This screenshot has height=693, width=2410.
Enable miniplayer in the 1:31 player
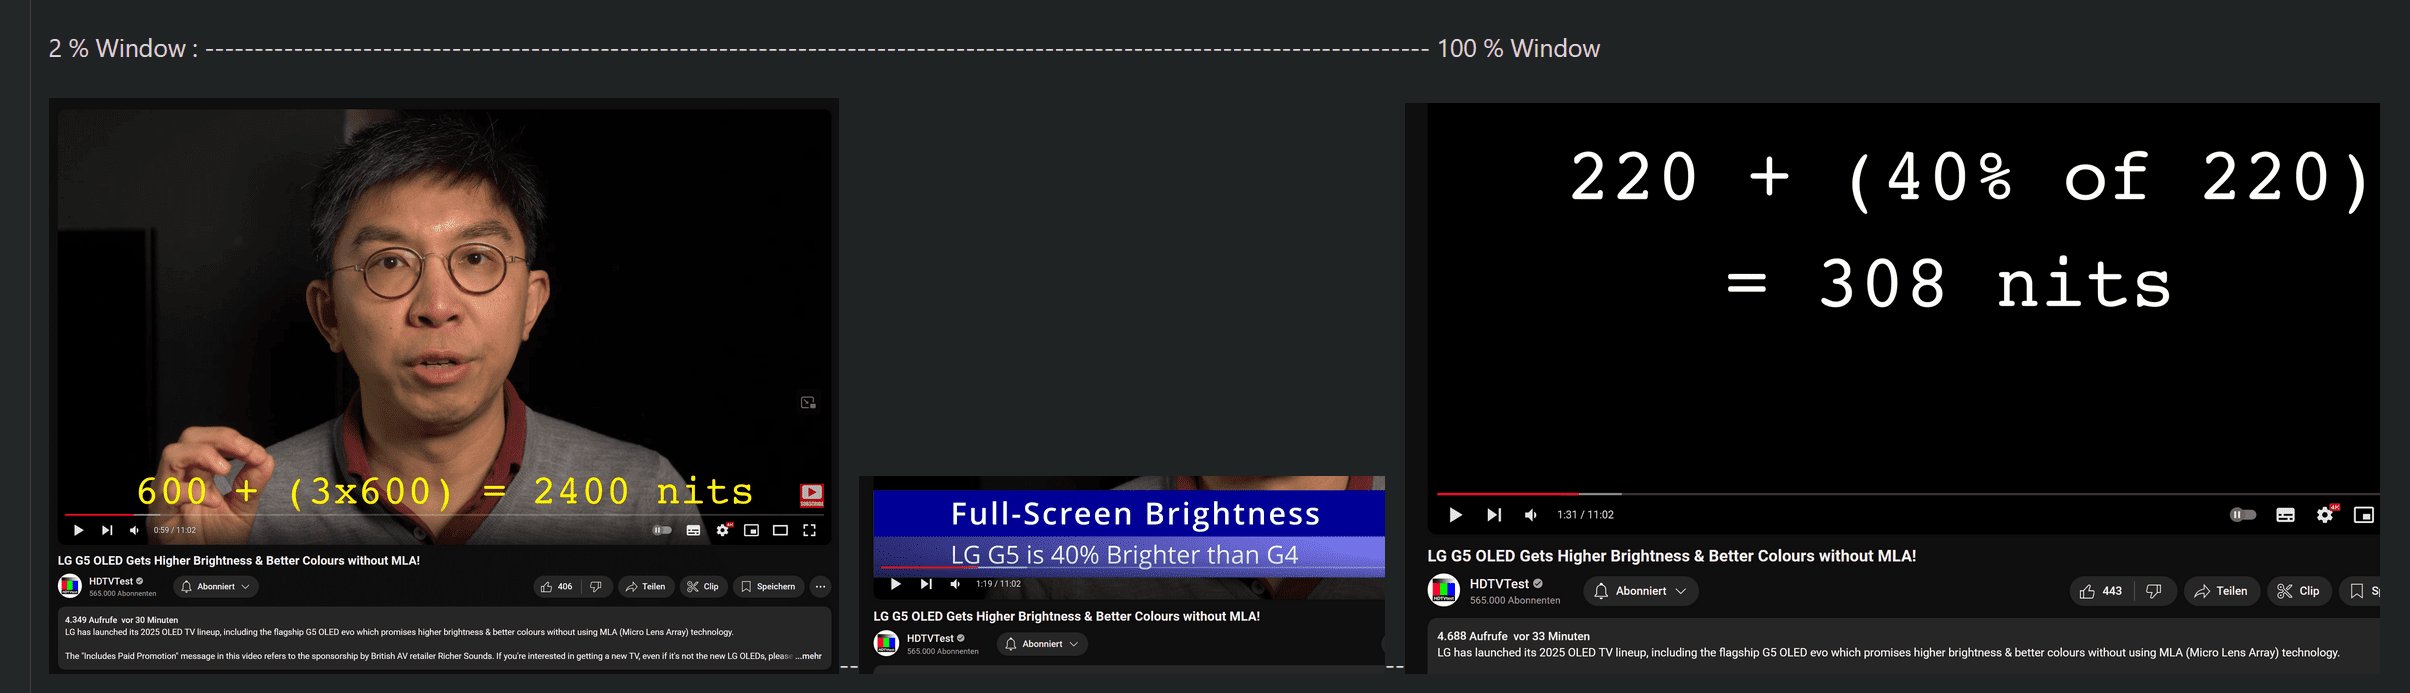(2364, 515)
